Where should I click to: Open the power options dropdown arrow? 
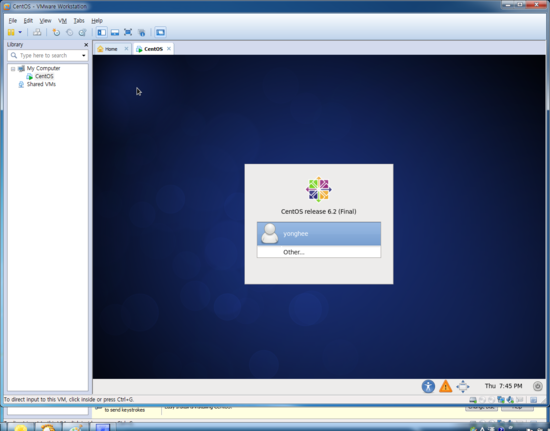pyautogui.click(x=20, y=32)
